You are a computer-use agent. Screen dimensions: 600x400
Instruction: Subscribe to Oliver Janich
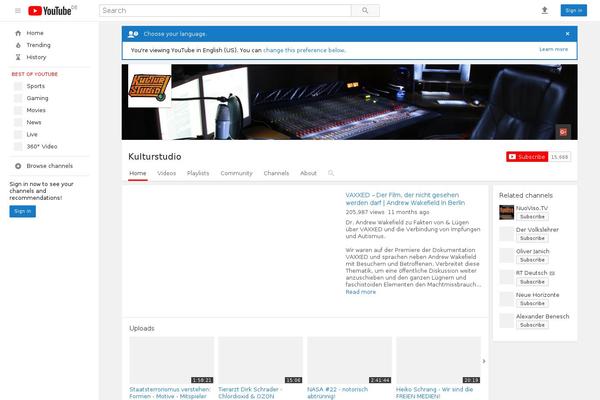click(532, 260)
